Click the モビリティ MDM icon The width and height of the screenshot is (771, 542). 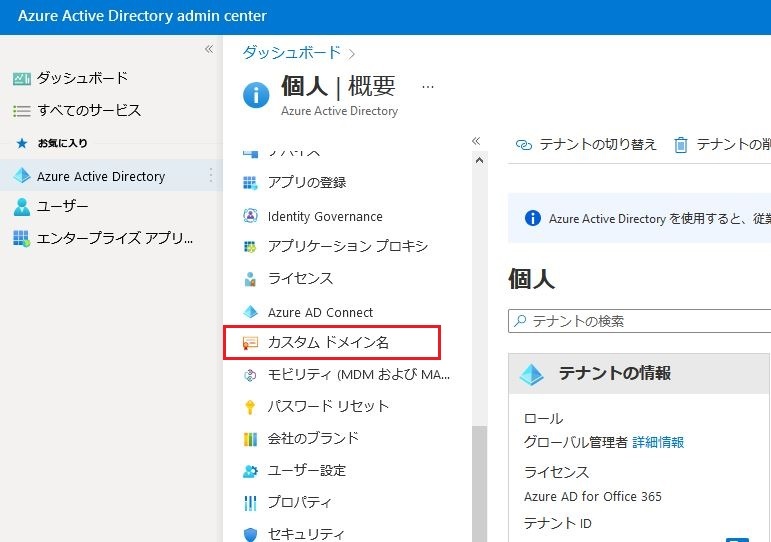point(250,375)
